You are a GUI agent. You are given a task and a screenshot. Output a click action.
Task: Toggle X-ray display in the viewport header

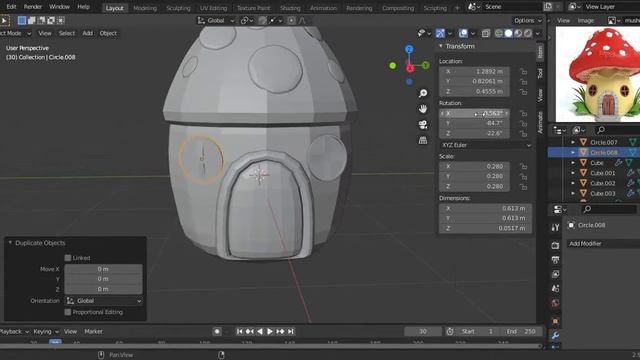[486, 33]
